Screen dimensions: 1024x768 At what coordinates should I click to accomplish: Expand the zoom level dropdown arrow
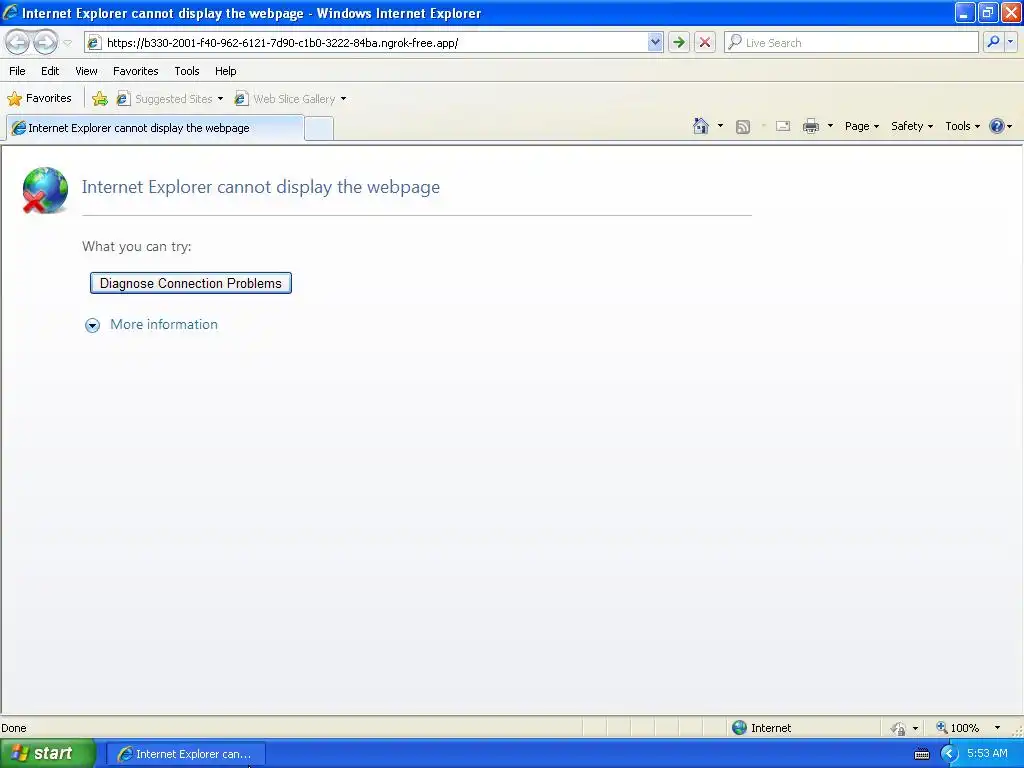pyautogui.click(x=997, y=728)
